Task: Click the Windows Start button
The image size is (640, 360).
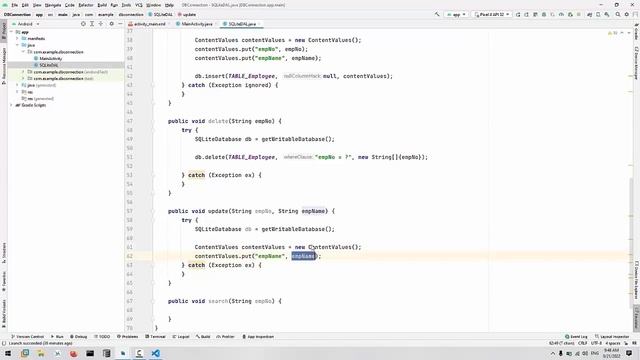Action: (8, 353)
